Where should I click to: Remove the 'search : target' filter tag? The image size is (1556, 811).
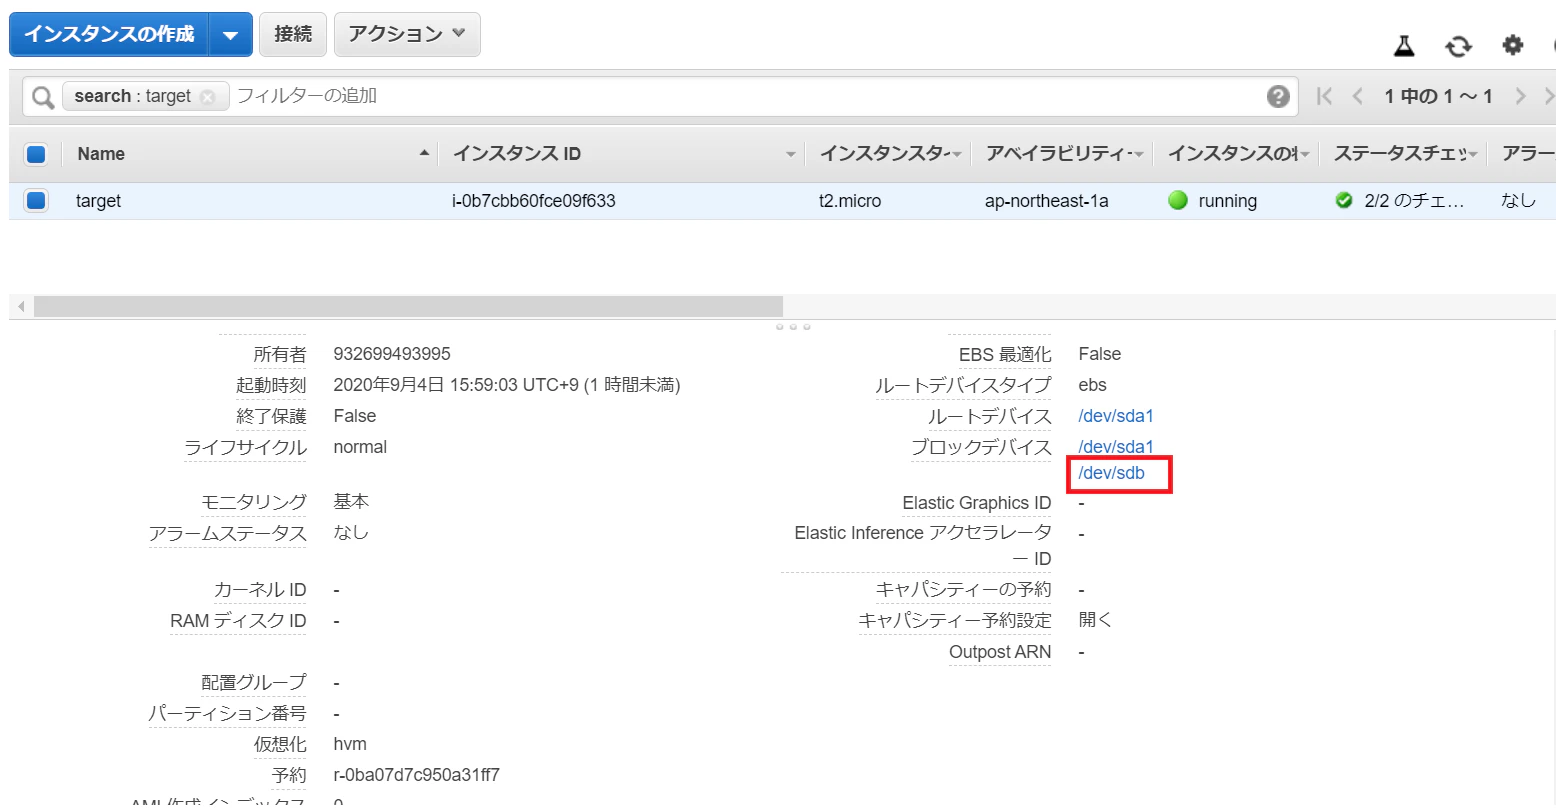point(207,97)
